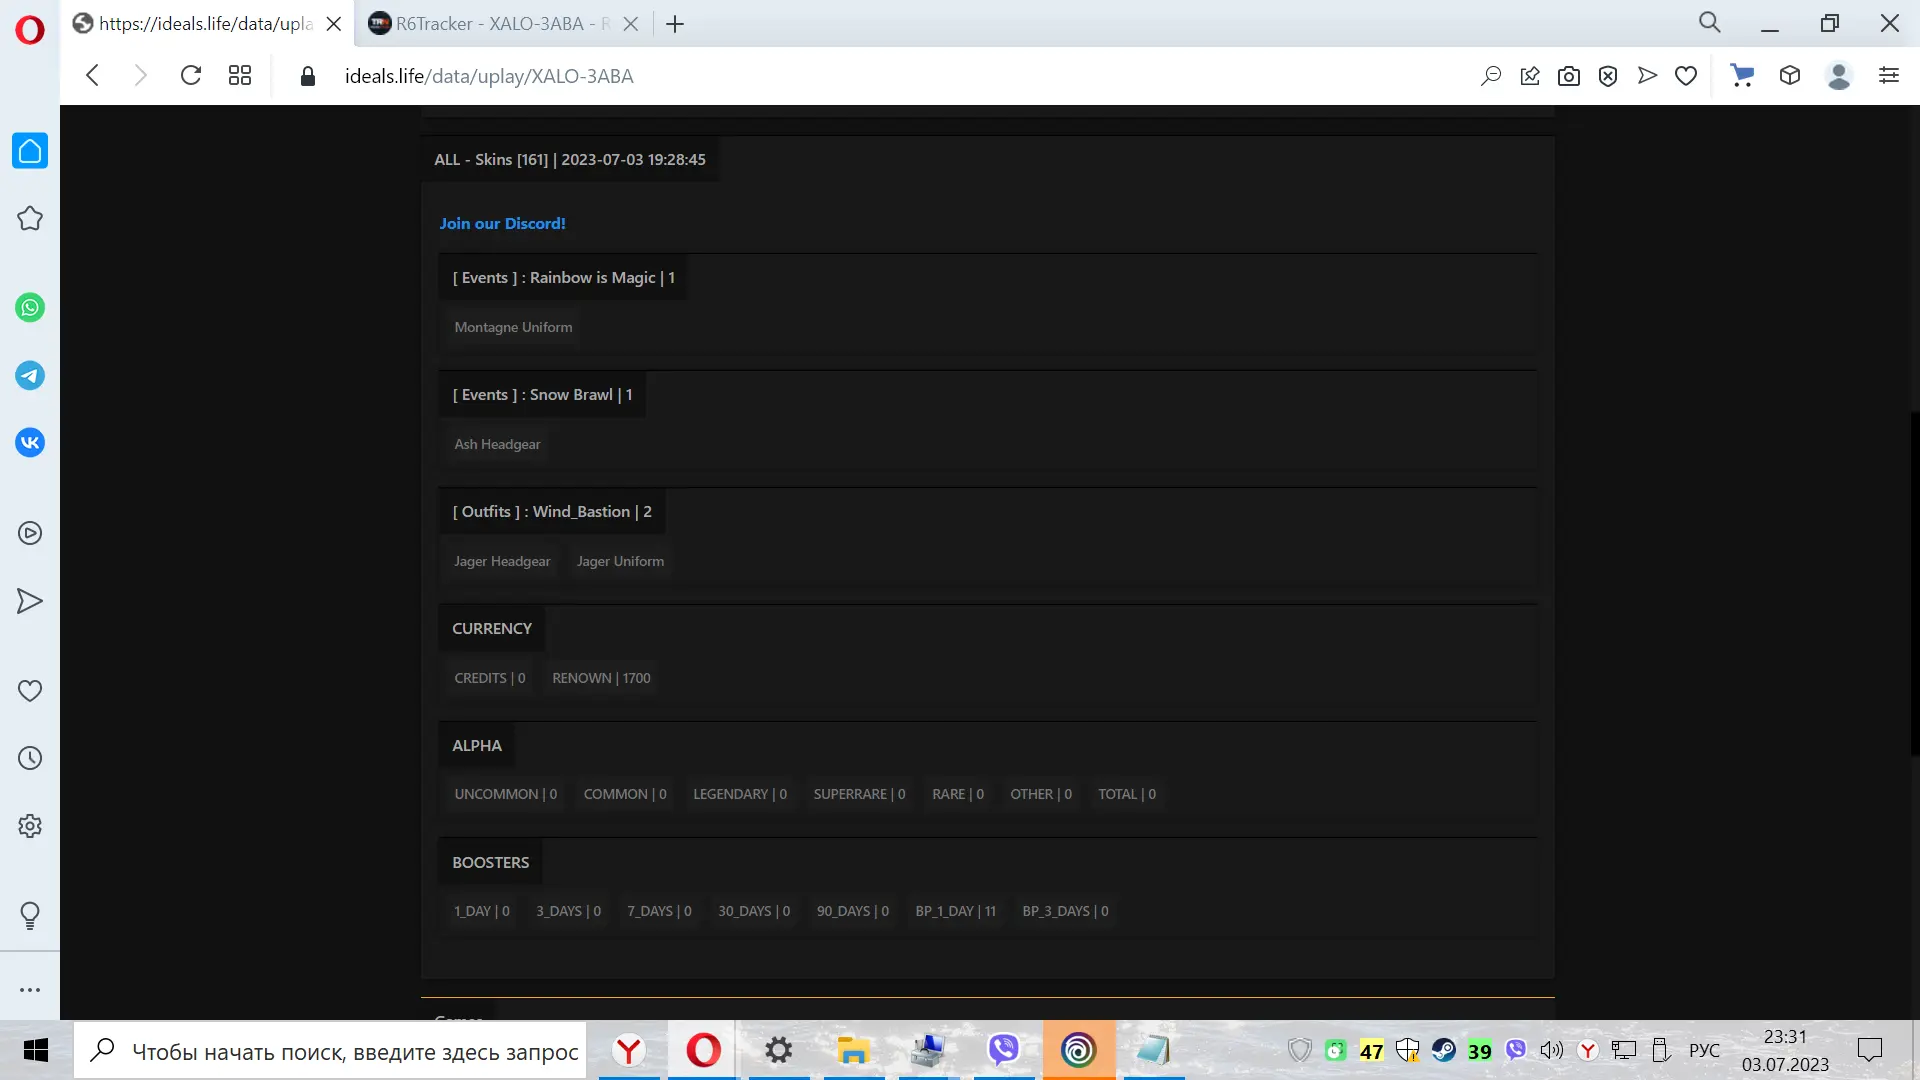Screen dimensions: 1920x1080
Task: Select the Outfits Wind_Bastion header
Action: coord(552,511)
